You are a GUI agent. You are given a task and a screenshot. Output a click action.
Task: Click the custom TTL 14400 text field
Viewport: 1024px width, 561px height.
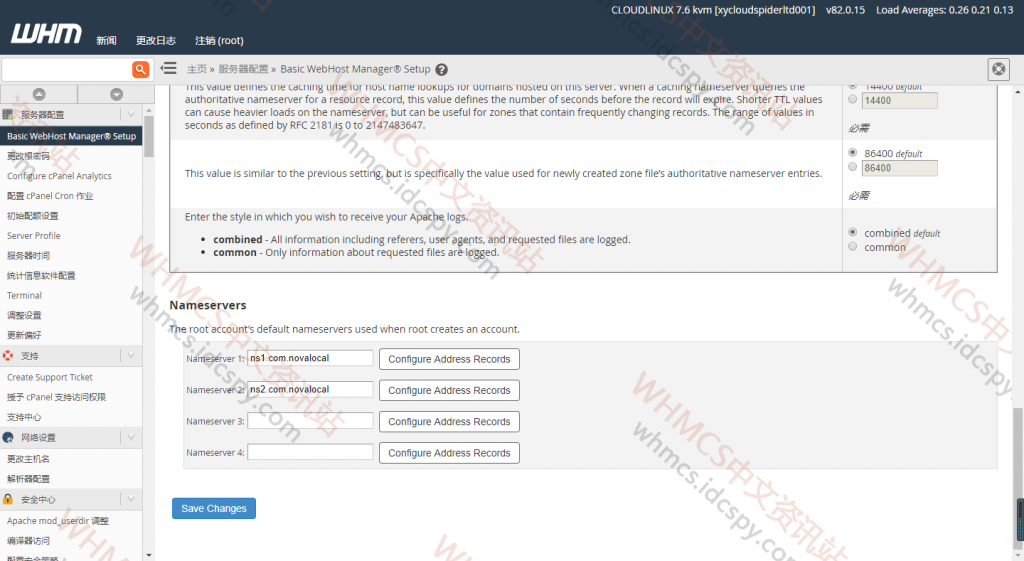point(899,101)
